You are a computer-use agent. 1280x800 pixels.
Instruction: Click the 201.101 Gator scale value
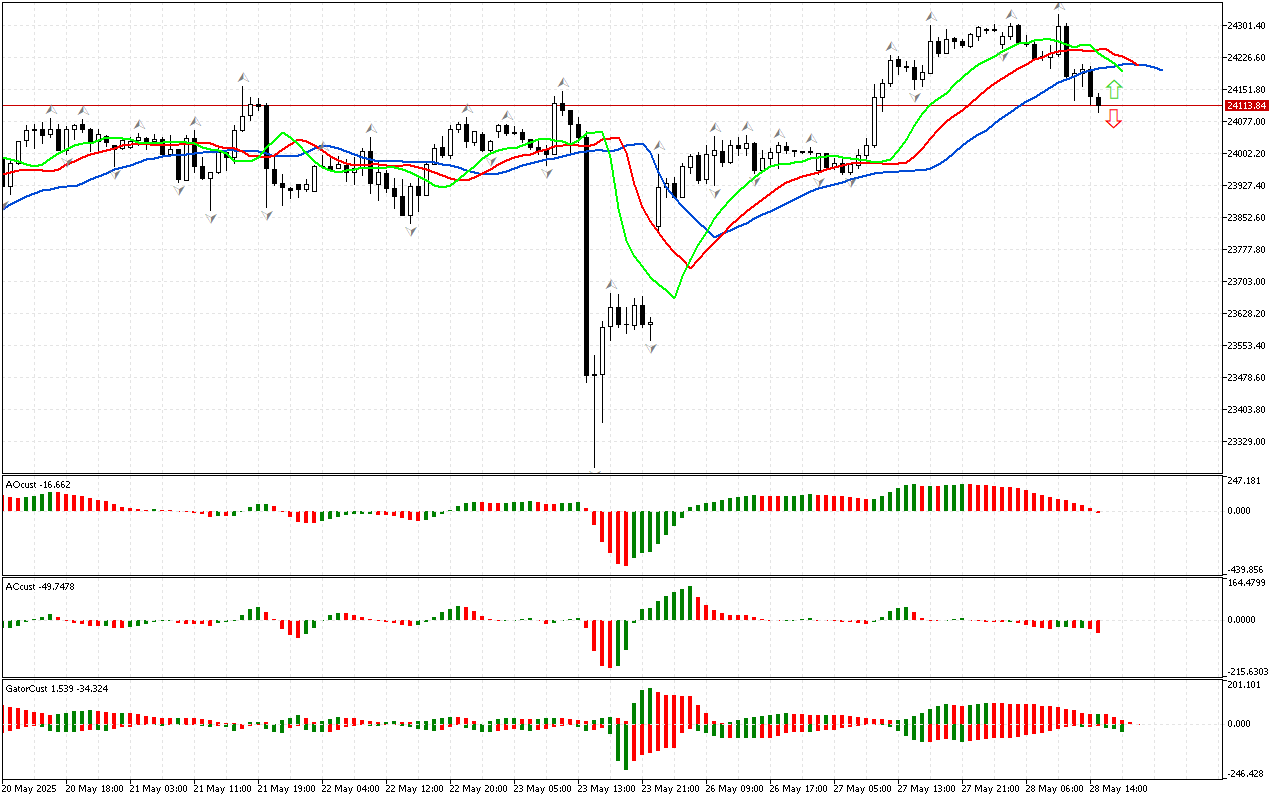click(x=1246, y=685)
